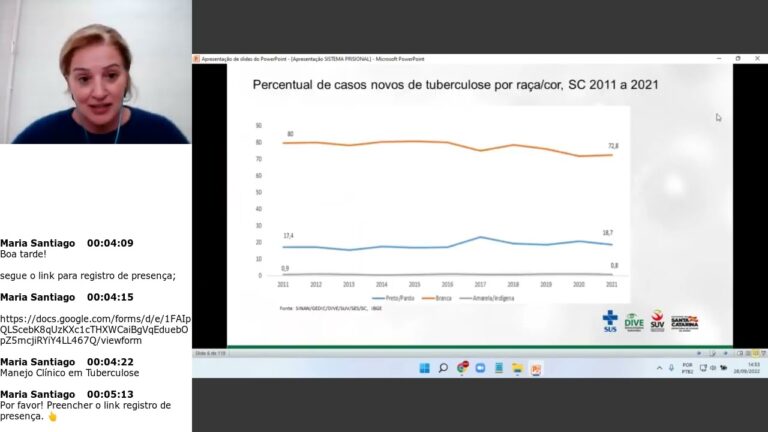The image size is (768, 432).
Task: Expand the hidden system tray icons chevron
Action: [660, 368]
